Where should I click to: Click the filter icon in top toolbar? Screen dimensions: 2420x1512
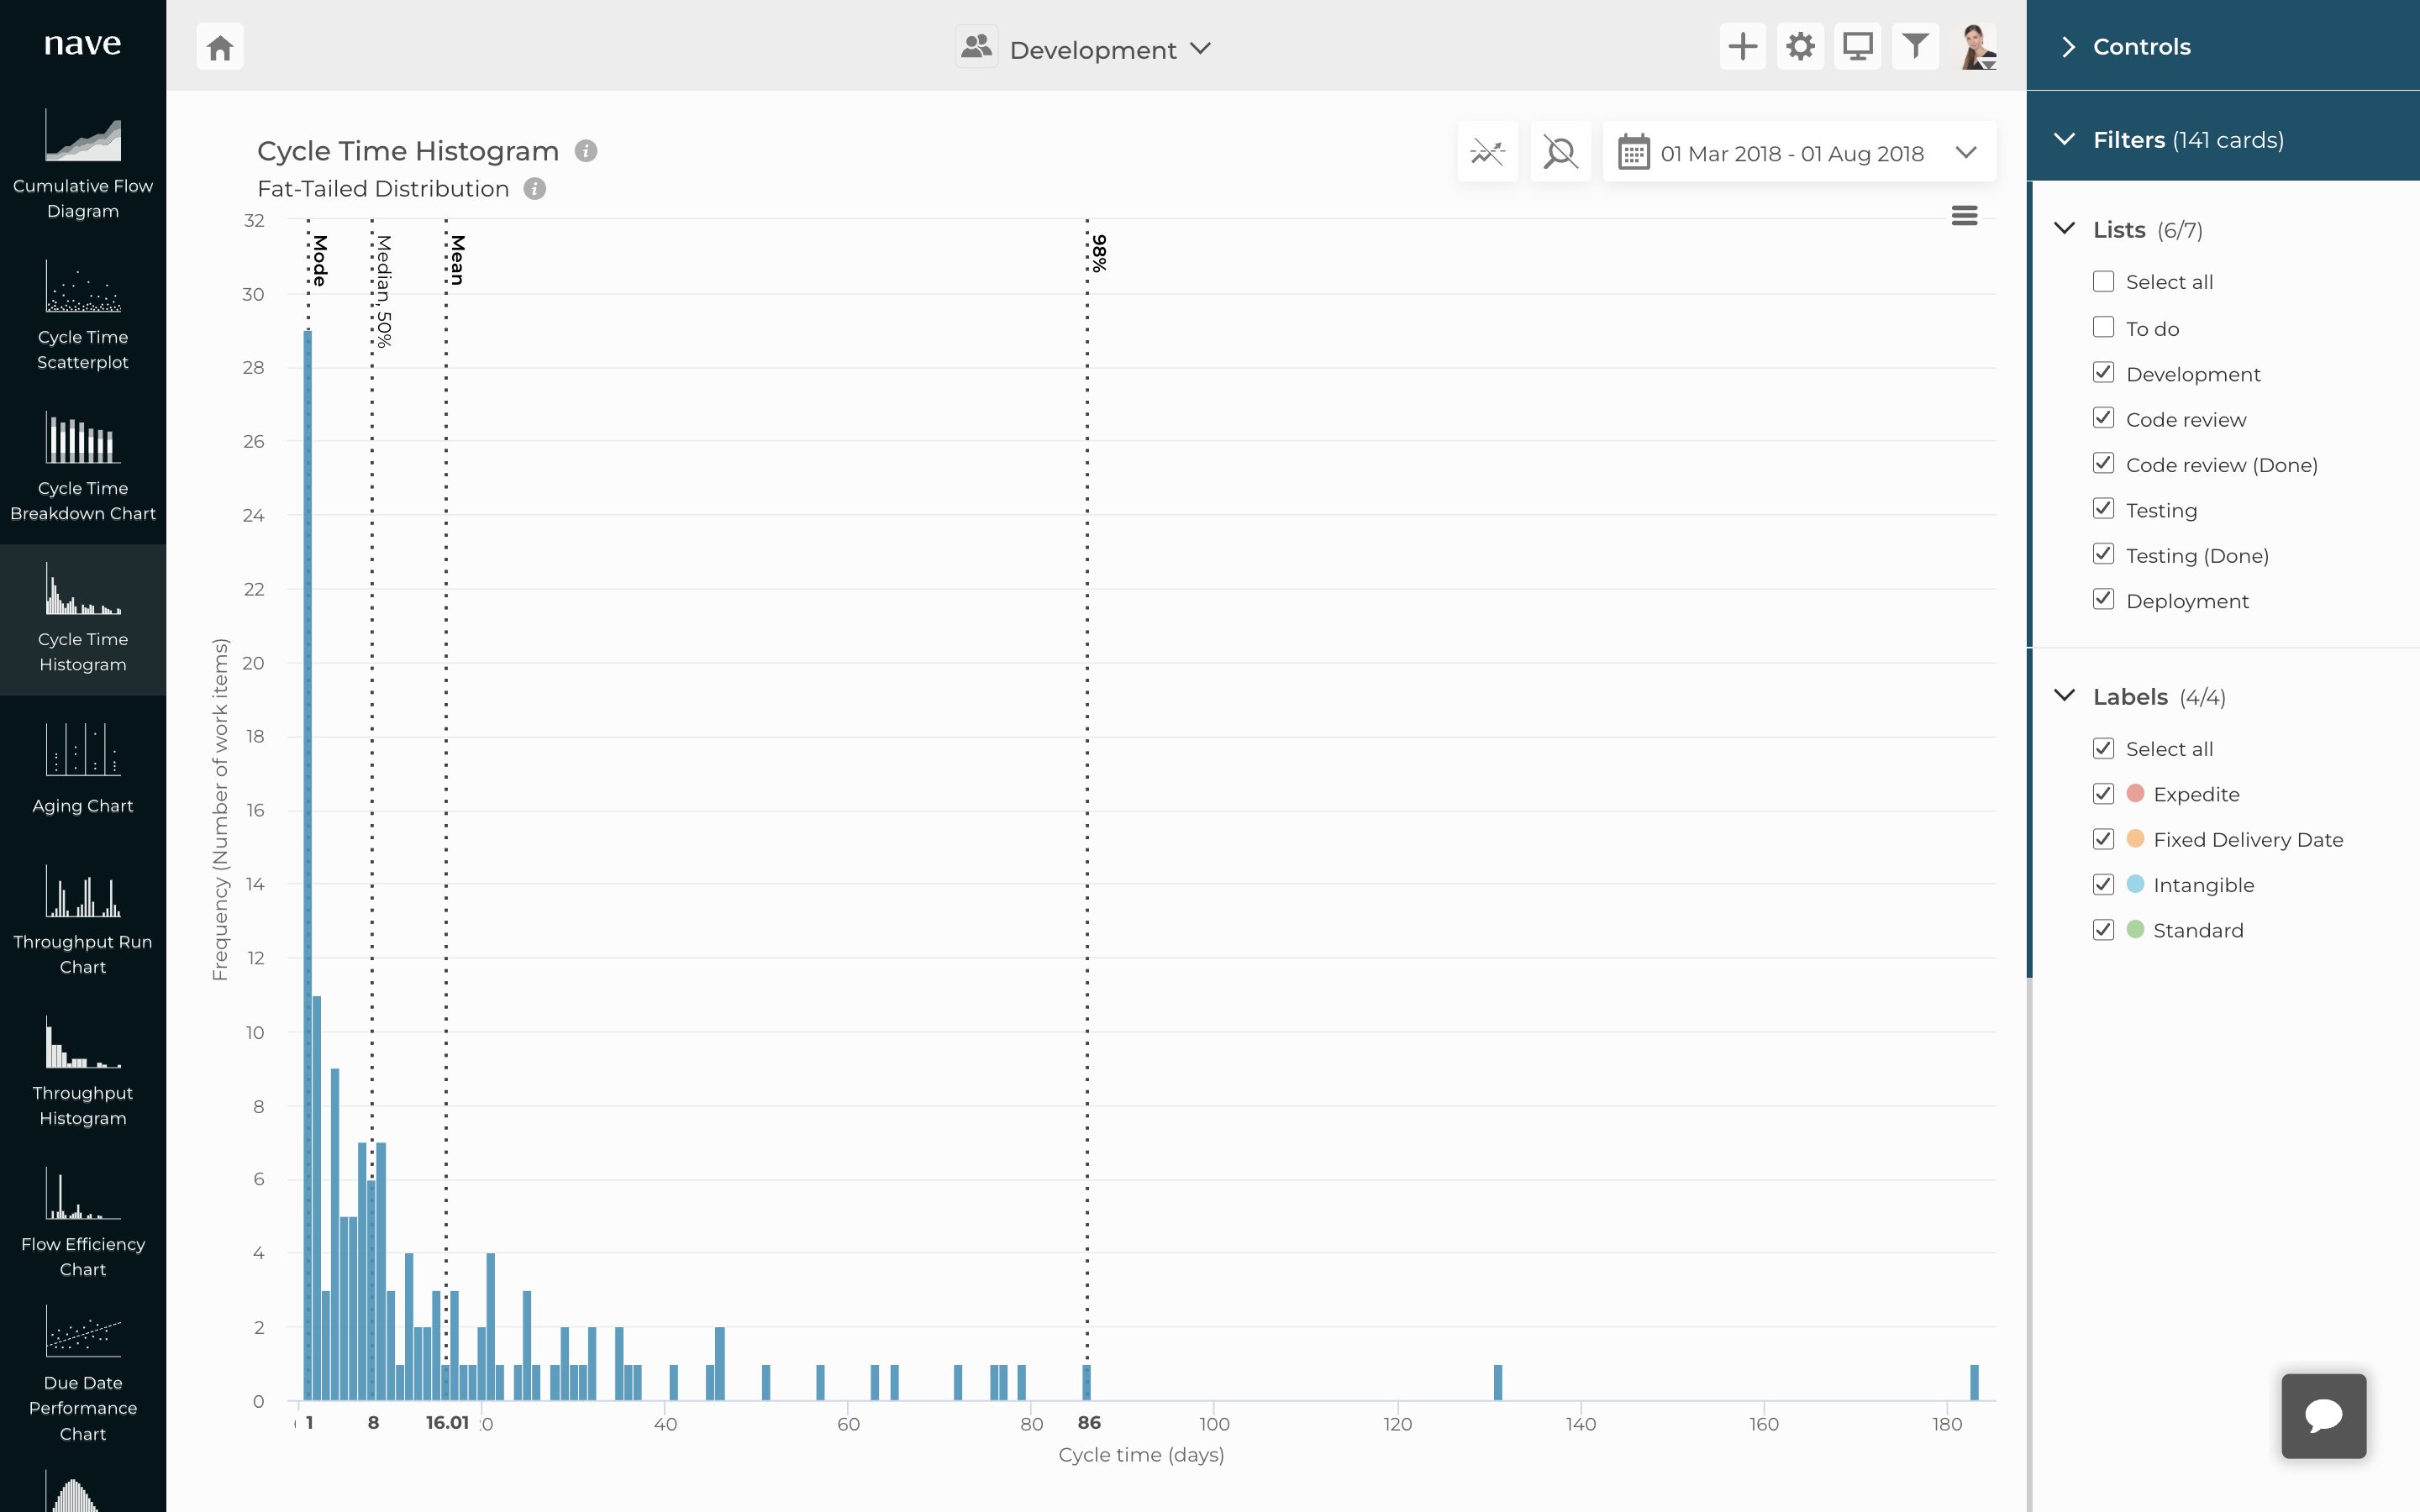1915,45
